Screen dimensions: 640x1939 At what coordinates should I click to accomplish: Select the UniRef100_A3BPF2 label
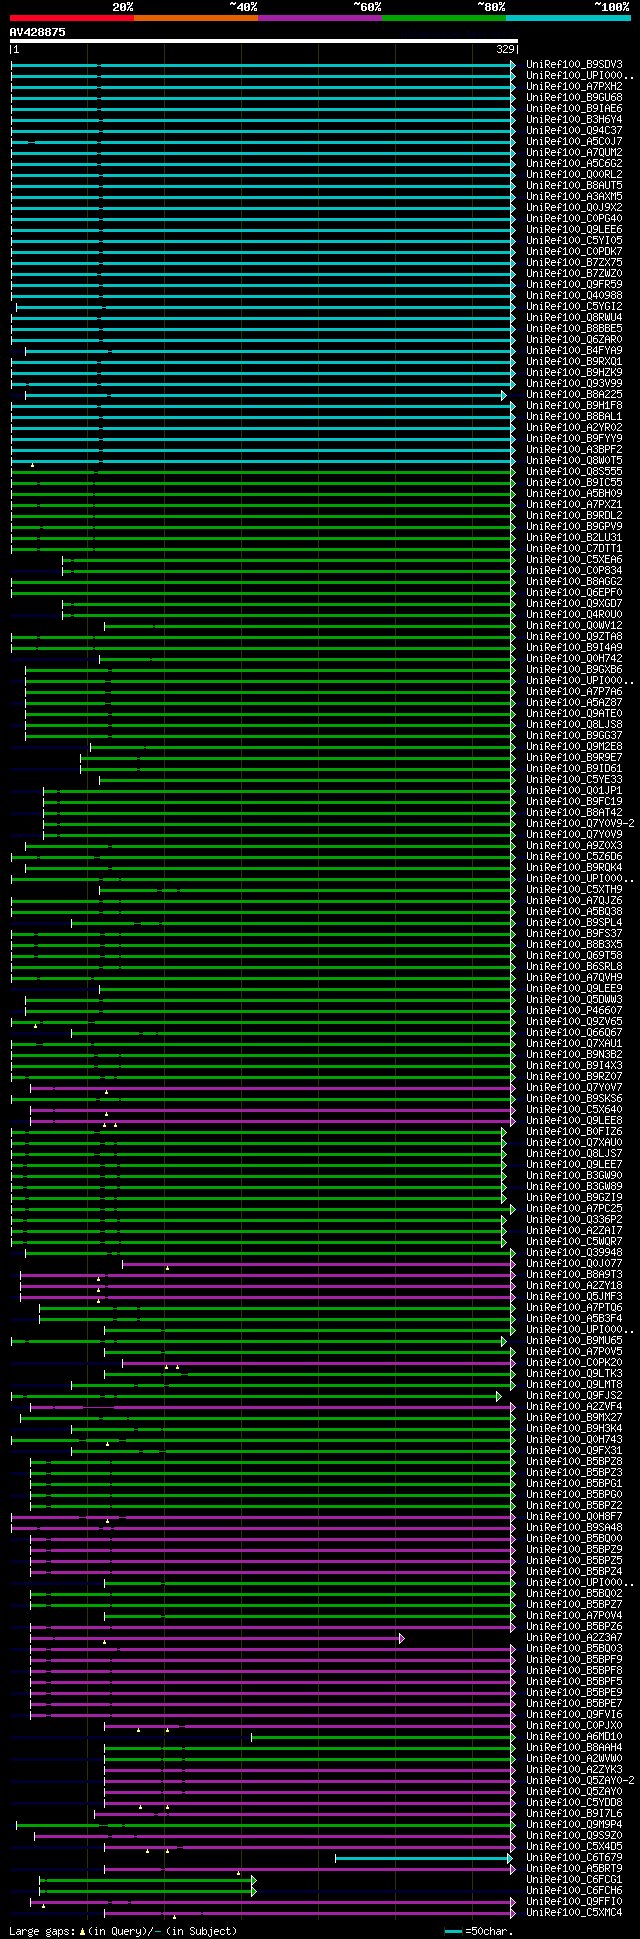pyautogui.click(x=574, y=449)
